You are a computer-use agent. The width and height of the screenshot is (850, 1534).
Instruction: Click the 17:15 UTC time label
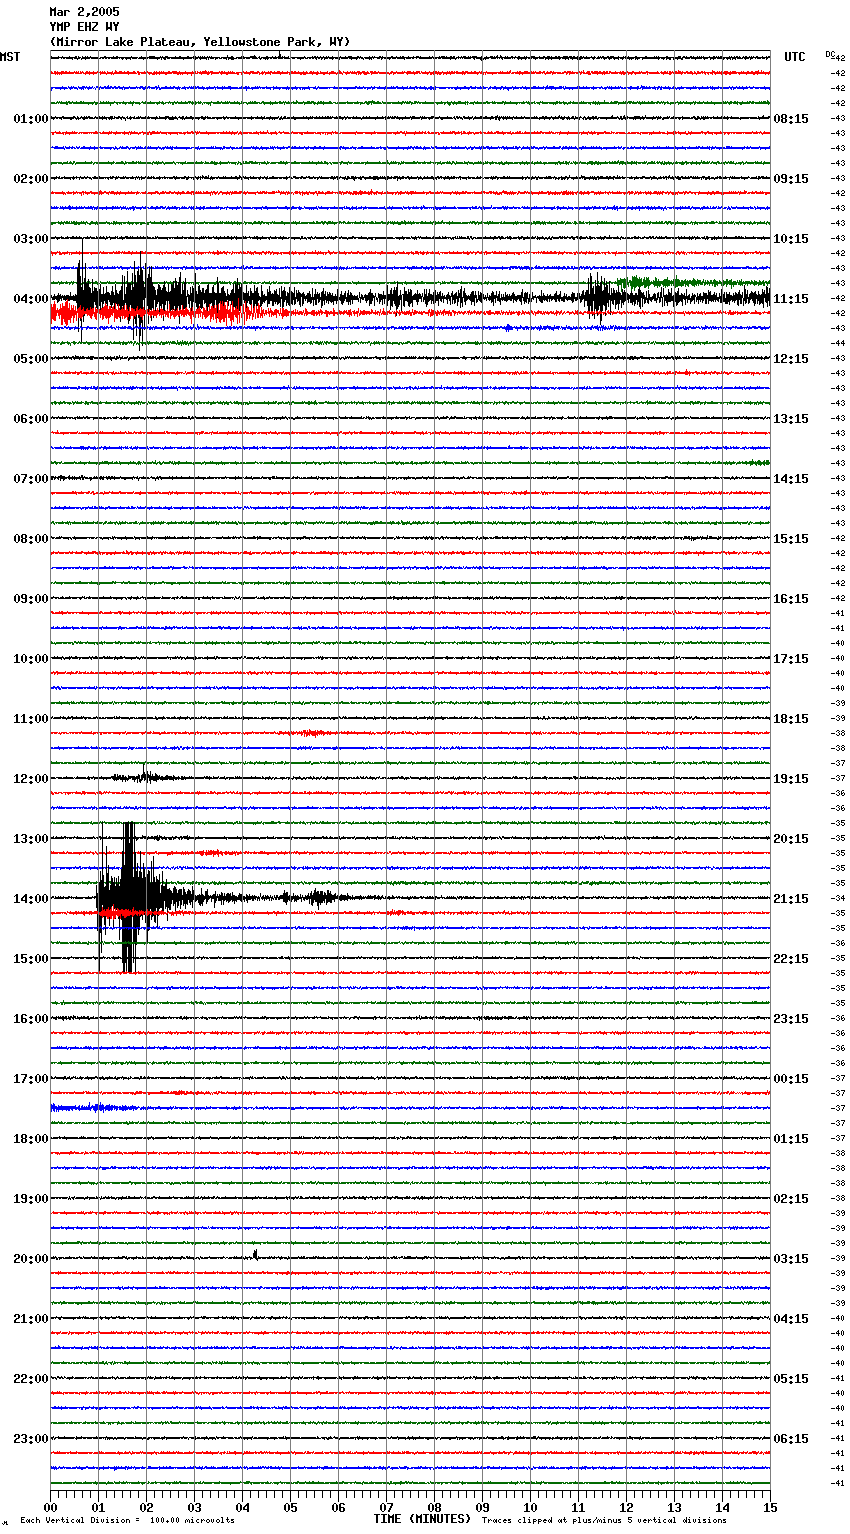tap(791, 659)
